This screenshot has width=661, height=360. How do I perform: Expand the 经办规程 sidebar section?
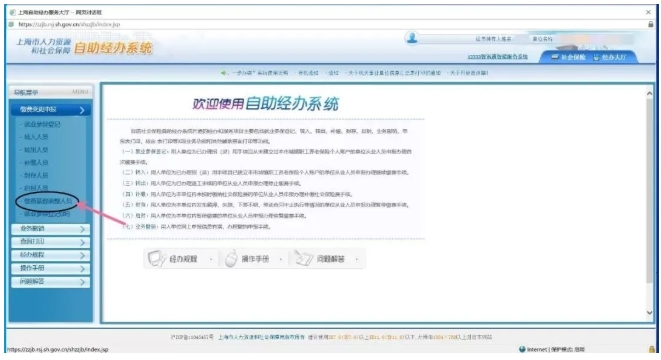click(50, 255)
